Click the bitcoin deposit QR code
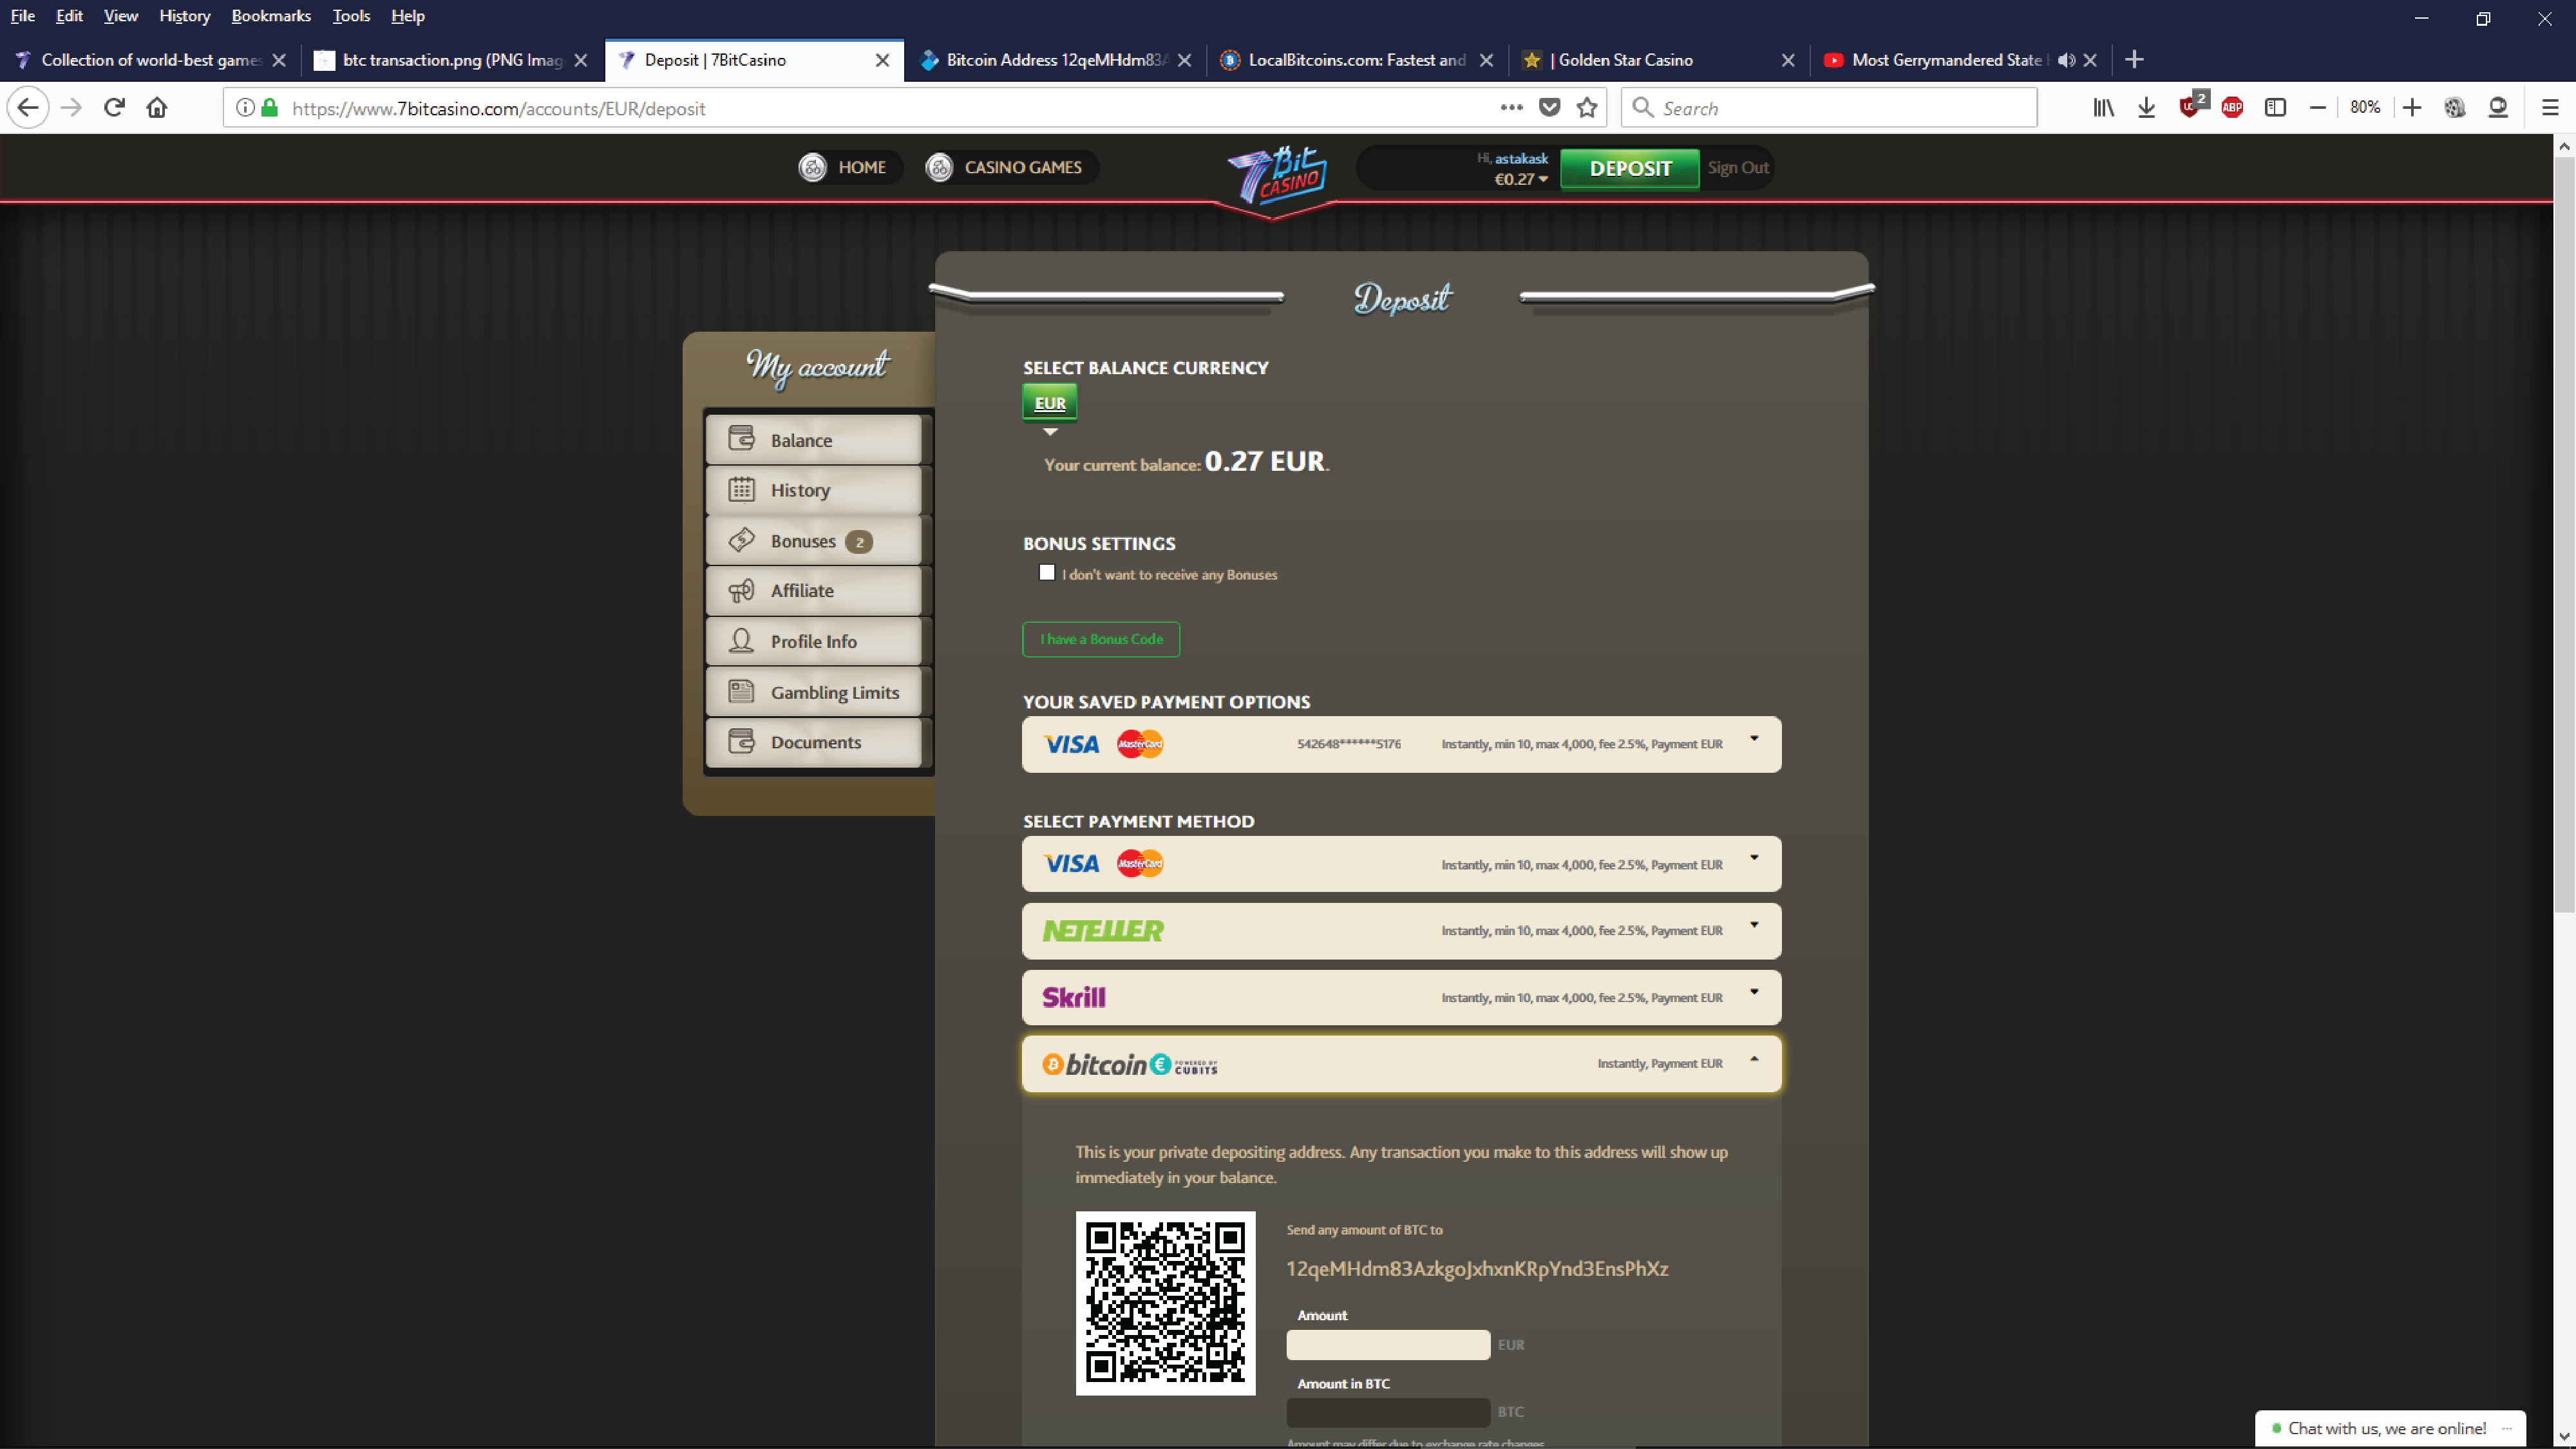 click(1165, 1303)
